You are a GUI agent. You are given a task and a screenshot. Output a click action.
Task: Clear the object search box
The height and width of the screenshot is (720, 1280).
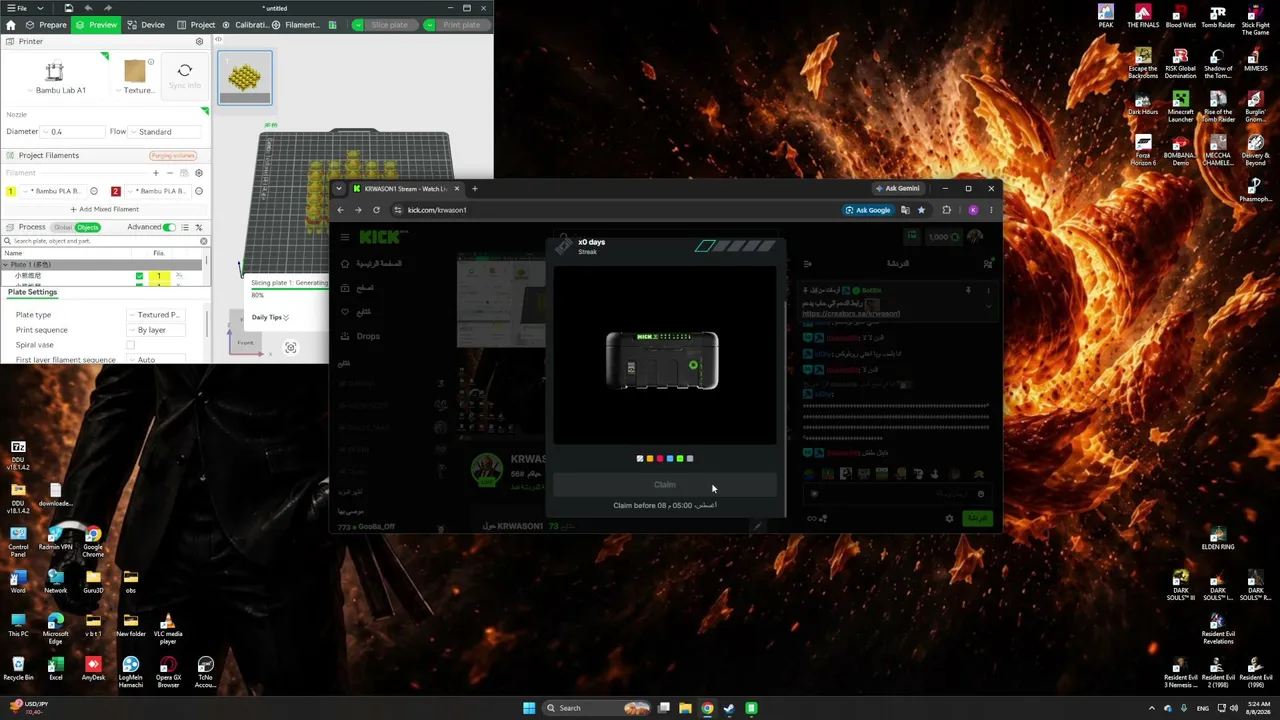[x=203, y=241]
